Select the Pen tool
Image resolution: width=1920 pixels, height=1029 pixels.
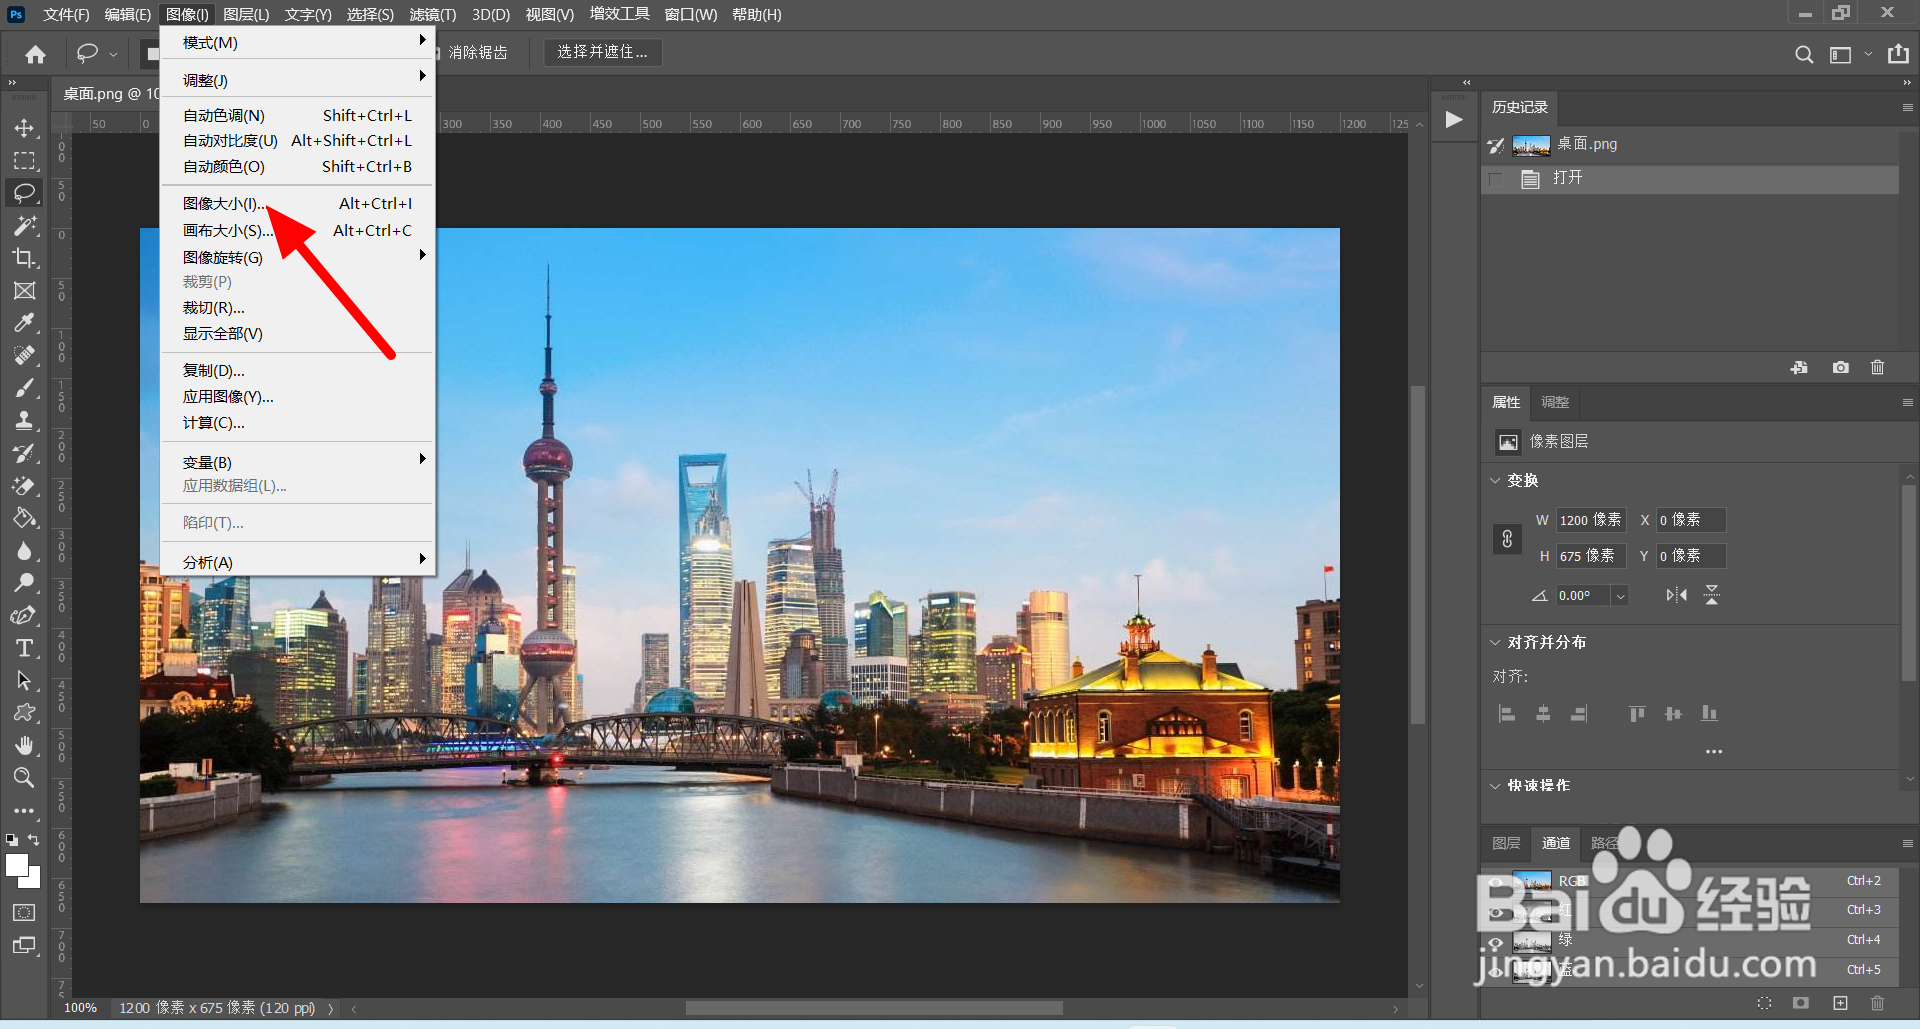click(24, 615)
